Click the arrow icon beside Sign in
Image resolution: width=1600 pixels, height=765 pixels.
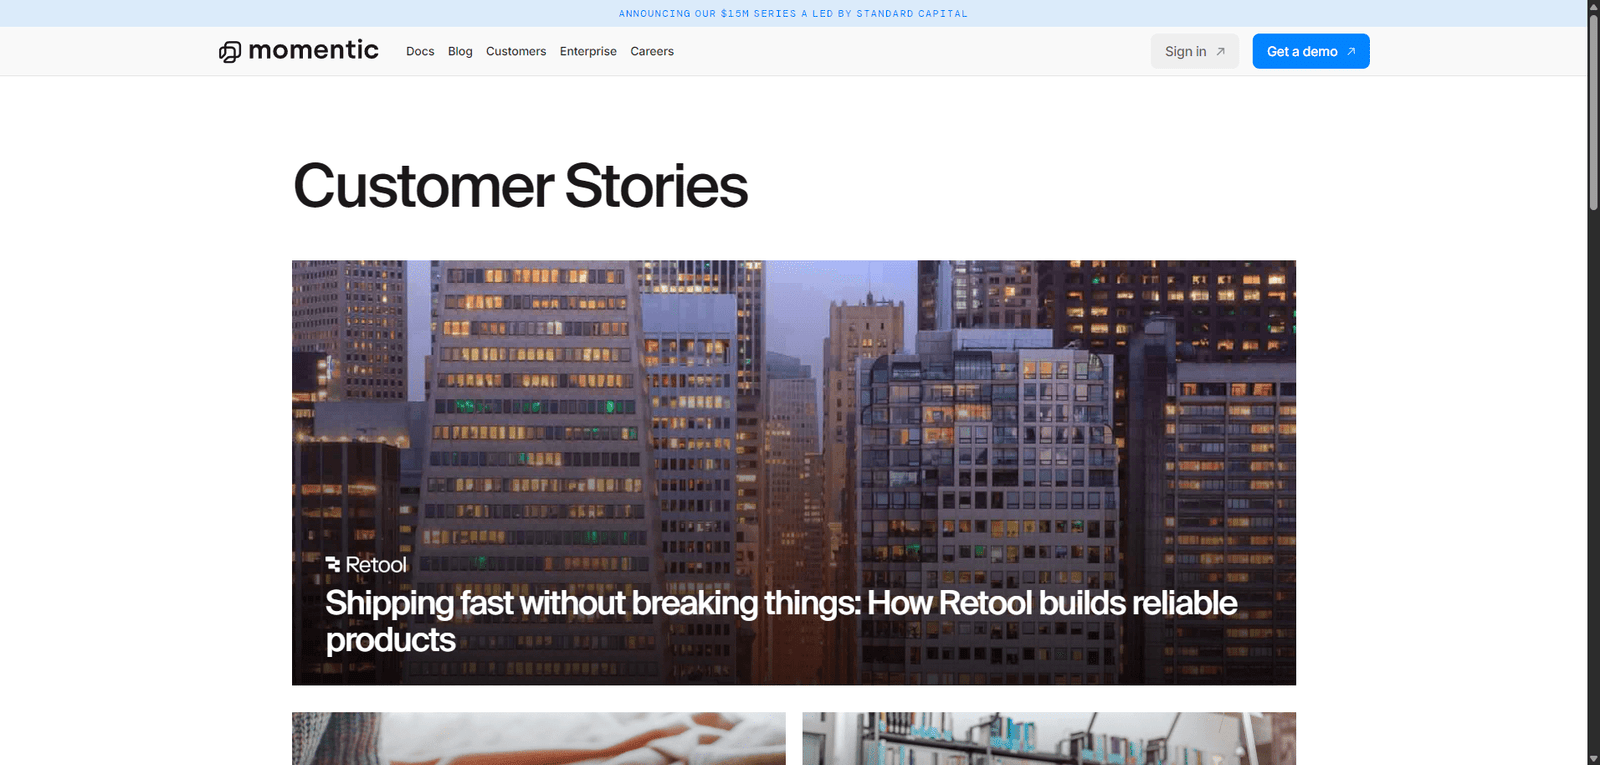(1220, 52)
